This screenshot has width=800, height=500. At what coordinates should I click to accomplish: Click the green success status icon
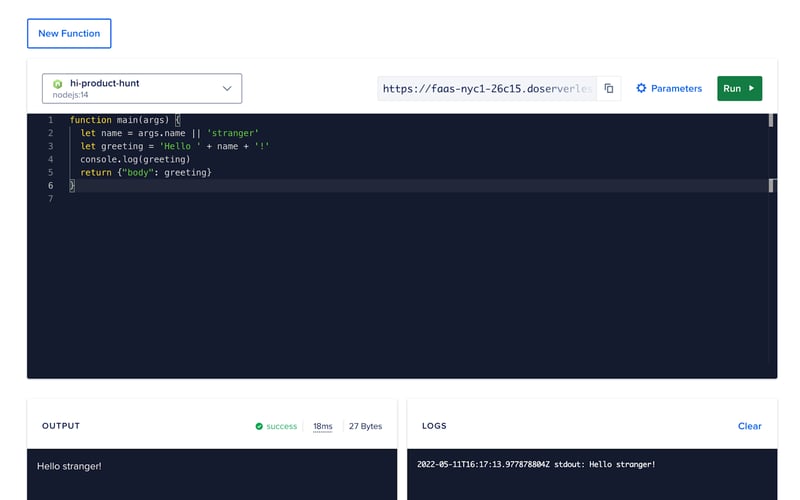[259, 426]
